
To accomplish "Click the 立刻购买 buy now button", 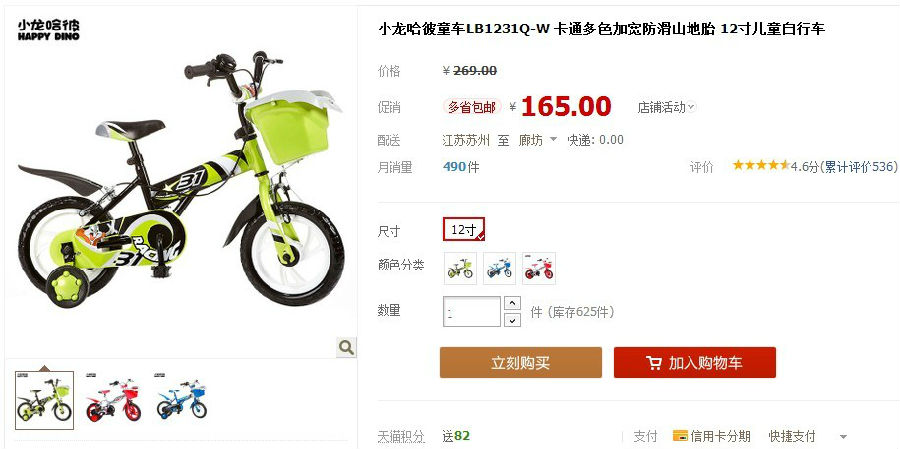I will tap(521, 362).
